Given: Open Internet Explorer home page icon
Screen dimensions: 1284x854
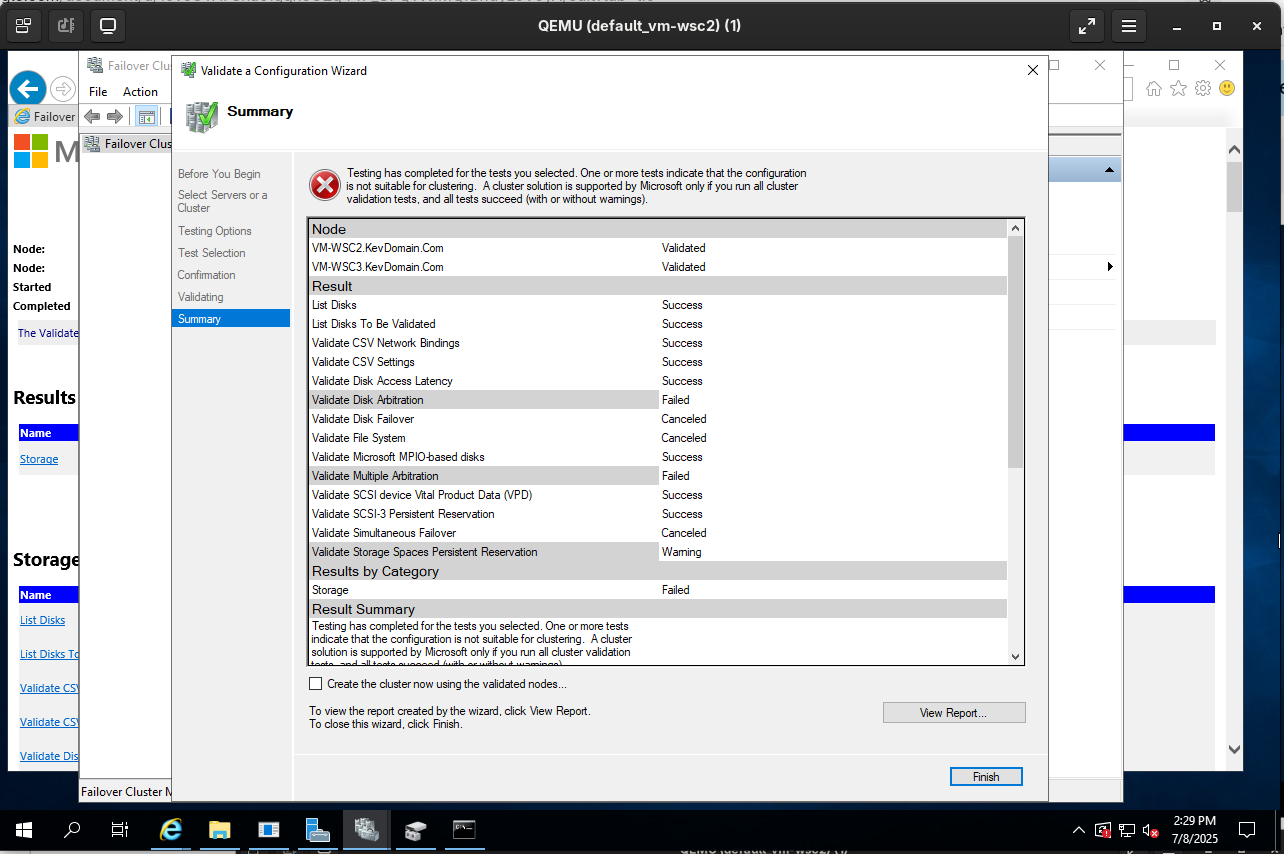Looking at the screenshot, I should click(1154, 88).
